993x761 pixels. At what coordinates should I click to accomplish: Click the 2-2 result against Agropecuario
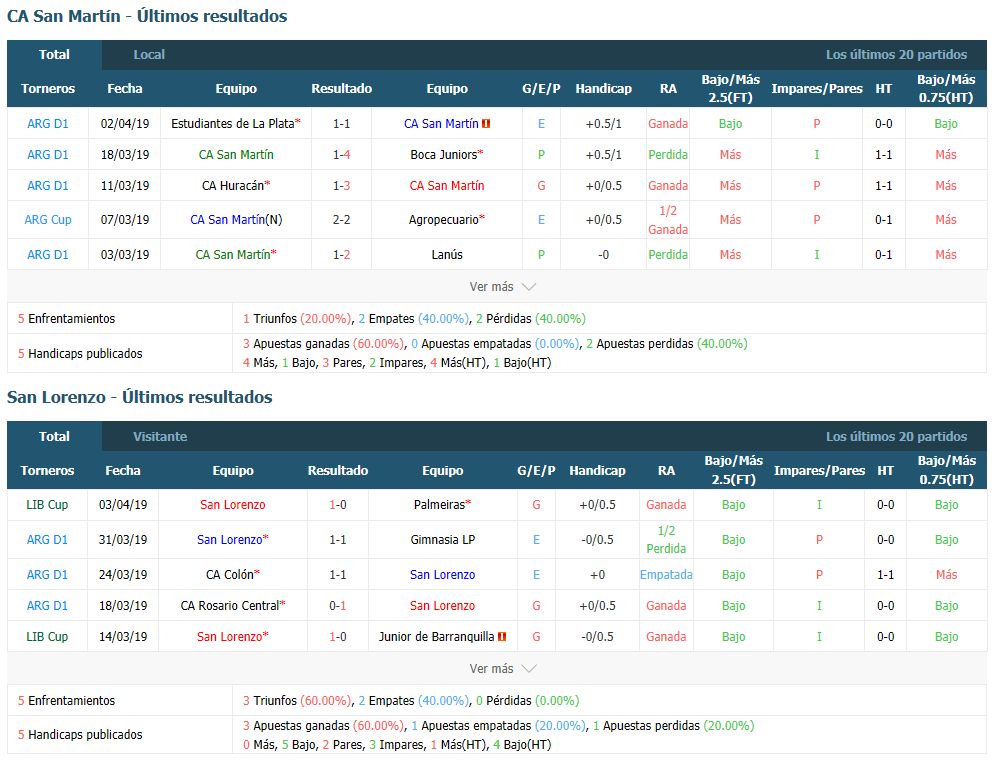click(341, 220)
